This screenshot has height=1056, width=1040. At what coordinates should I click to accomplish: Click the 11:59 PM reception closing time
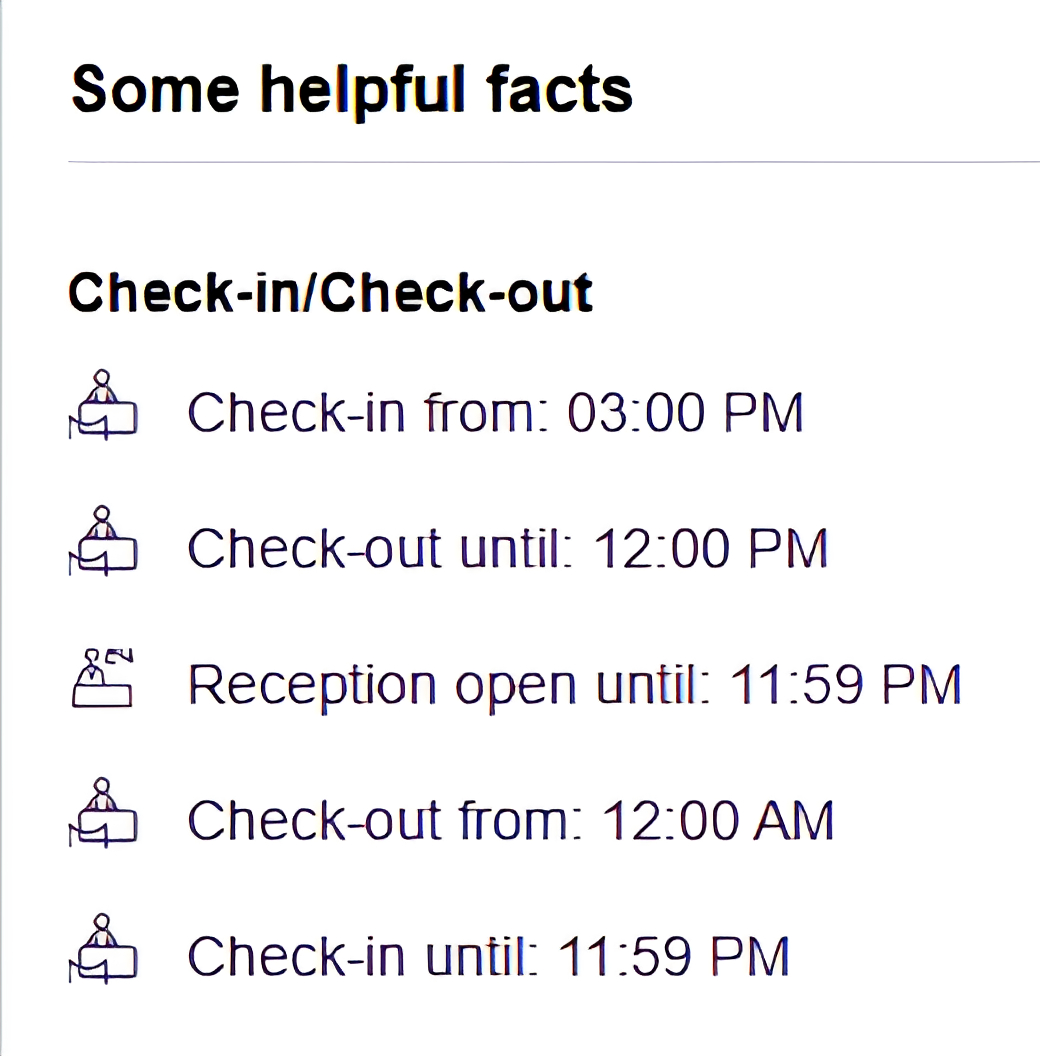(845, 684)
